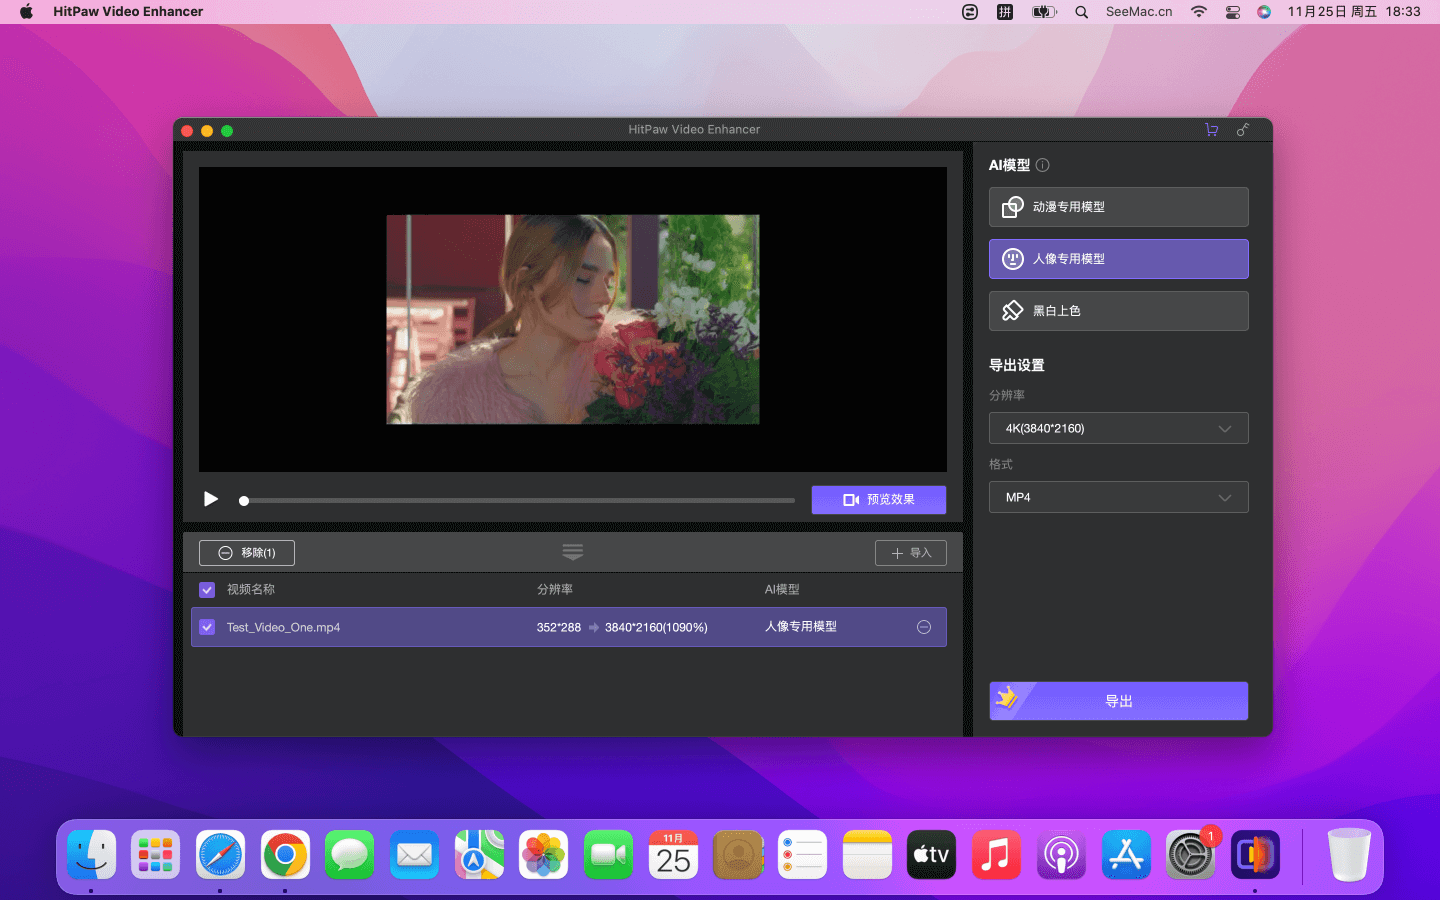Screen dimensions: 1440x900
Task: Open the HitPaw Video Enhancer menu
Action: pos(128,12)
